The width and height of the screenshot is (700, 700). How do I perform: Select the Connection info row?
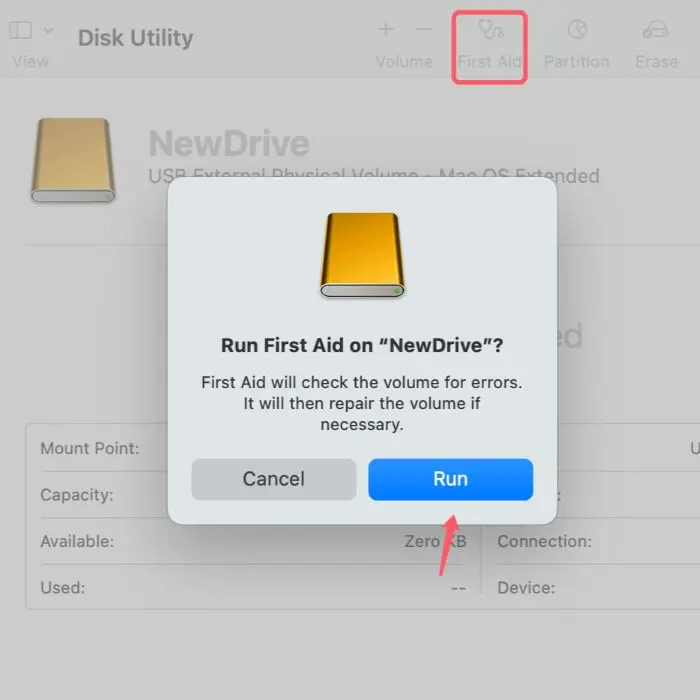click(x=544, y=541)
